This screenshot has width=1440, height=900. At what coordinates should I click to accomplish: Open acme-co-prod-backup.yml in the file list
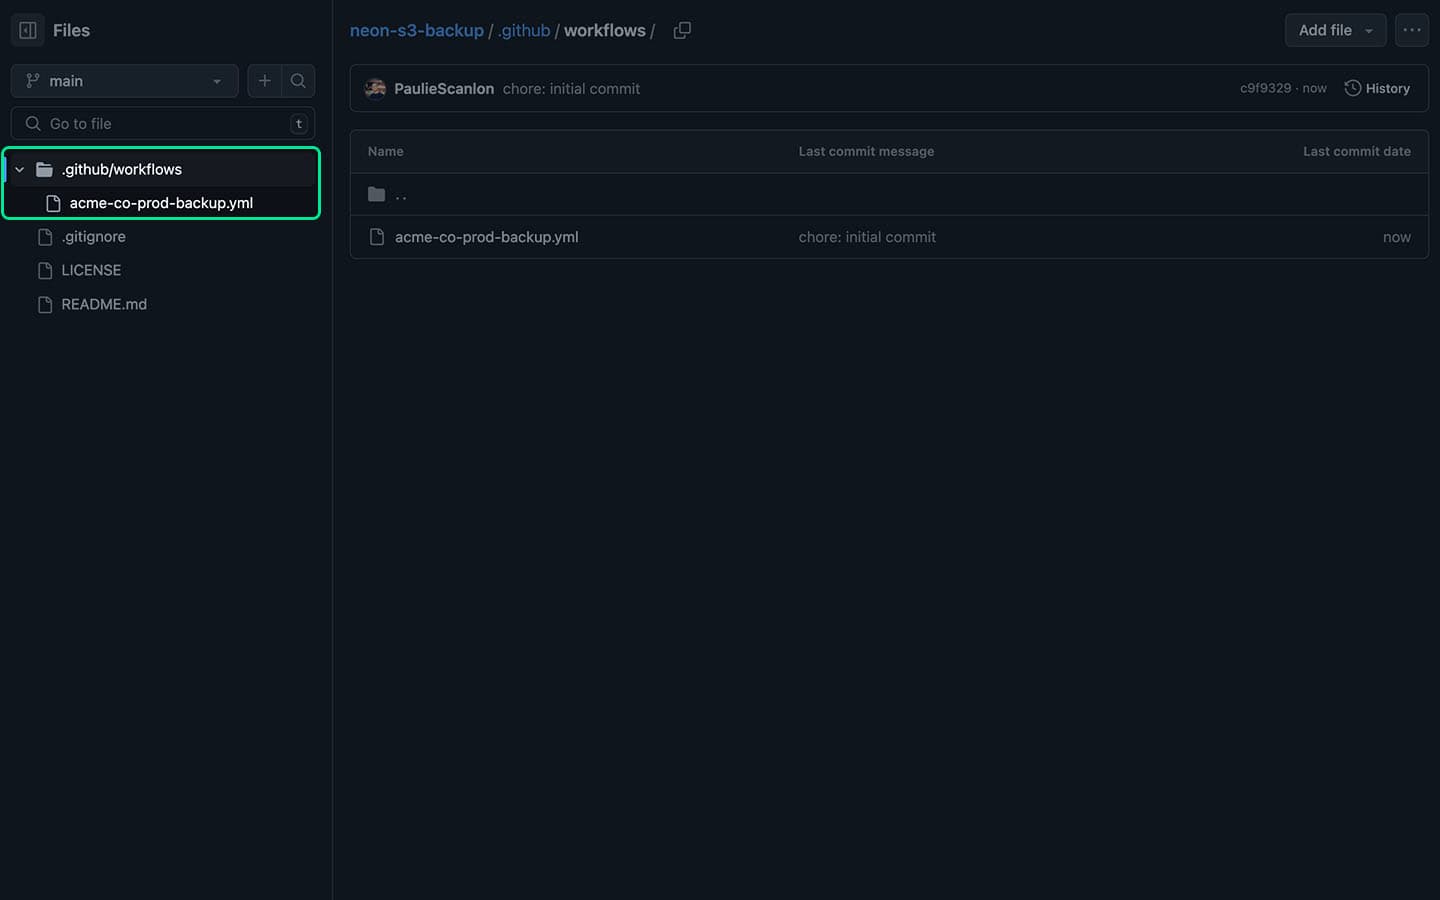[486, 237]
